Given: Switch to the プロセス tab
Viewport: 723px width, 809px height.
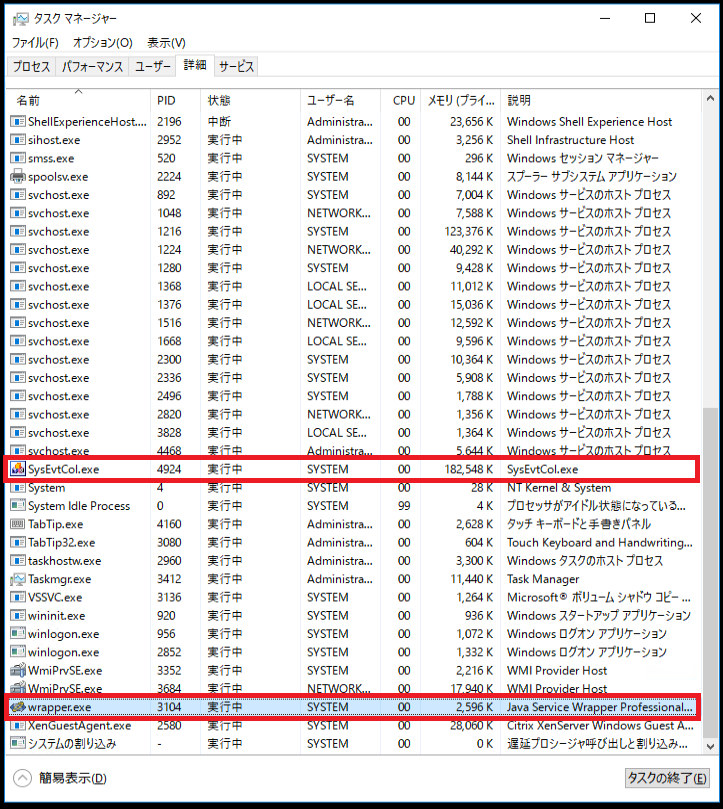Looking at the screenshot, I should click(x=31, y=67).
